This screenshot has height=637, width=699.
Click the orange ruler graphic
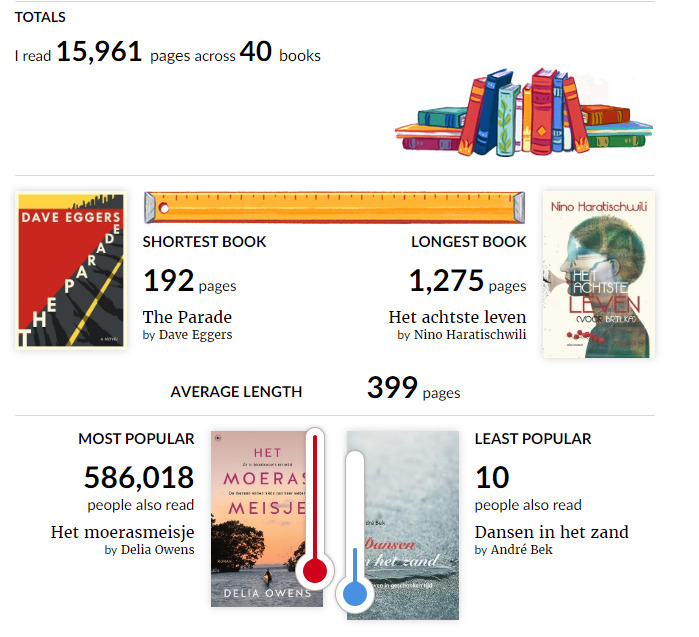coord(334,207)
